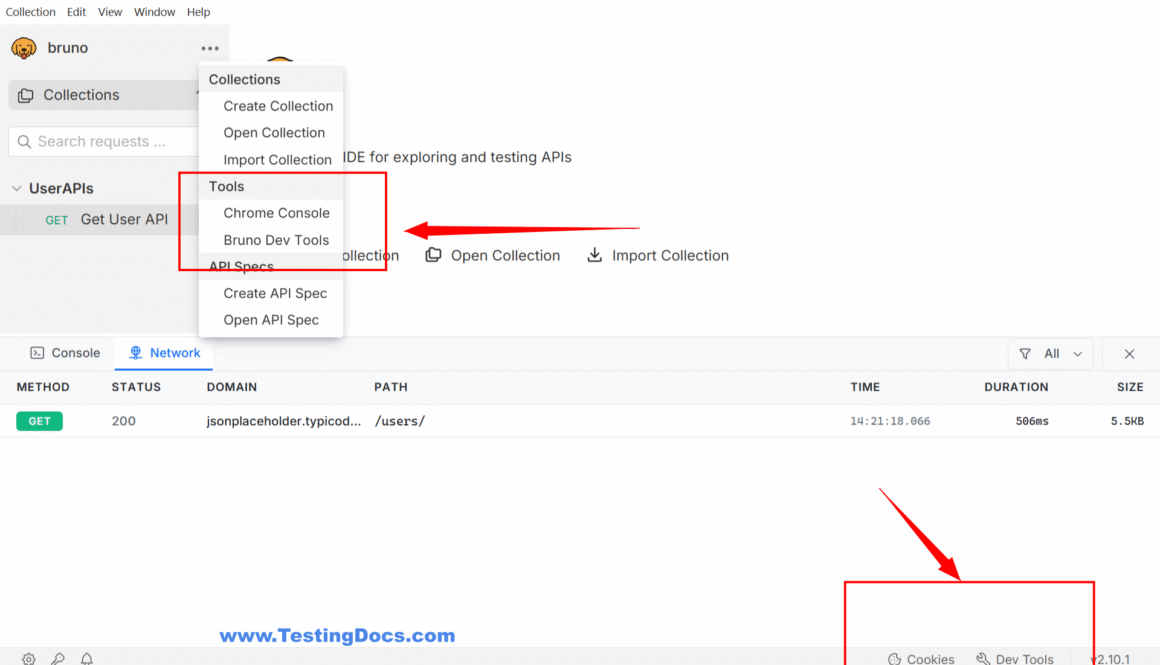Choose Import Collection from dropdown menu
Screen dimensions: 1160x665
277,160
